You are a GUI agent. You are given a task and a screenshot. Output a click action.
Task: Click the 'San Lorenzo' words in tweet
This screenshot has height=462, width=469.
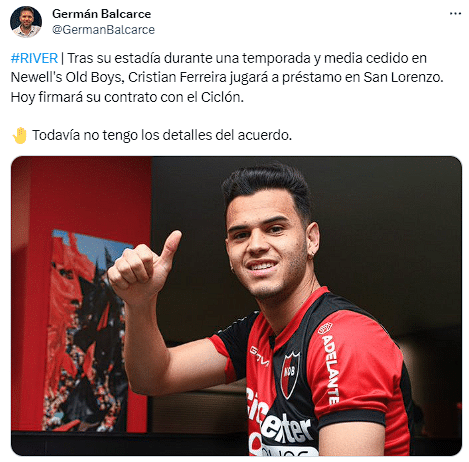[403, 77]
